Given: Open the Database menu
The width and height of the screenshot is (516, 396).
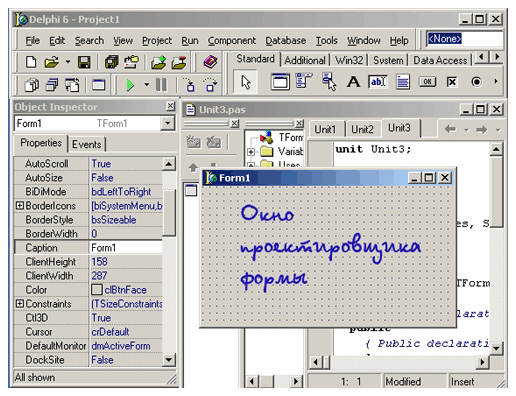Looking at the screenshot, I should pos(286,41).
